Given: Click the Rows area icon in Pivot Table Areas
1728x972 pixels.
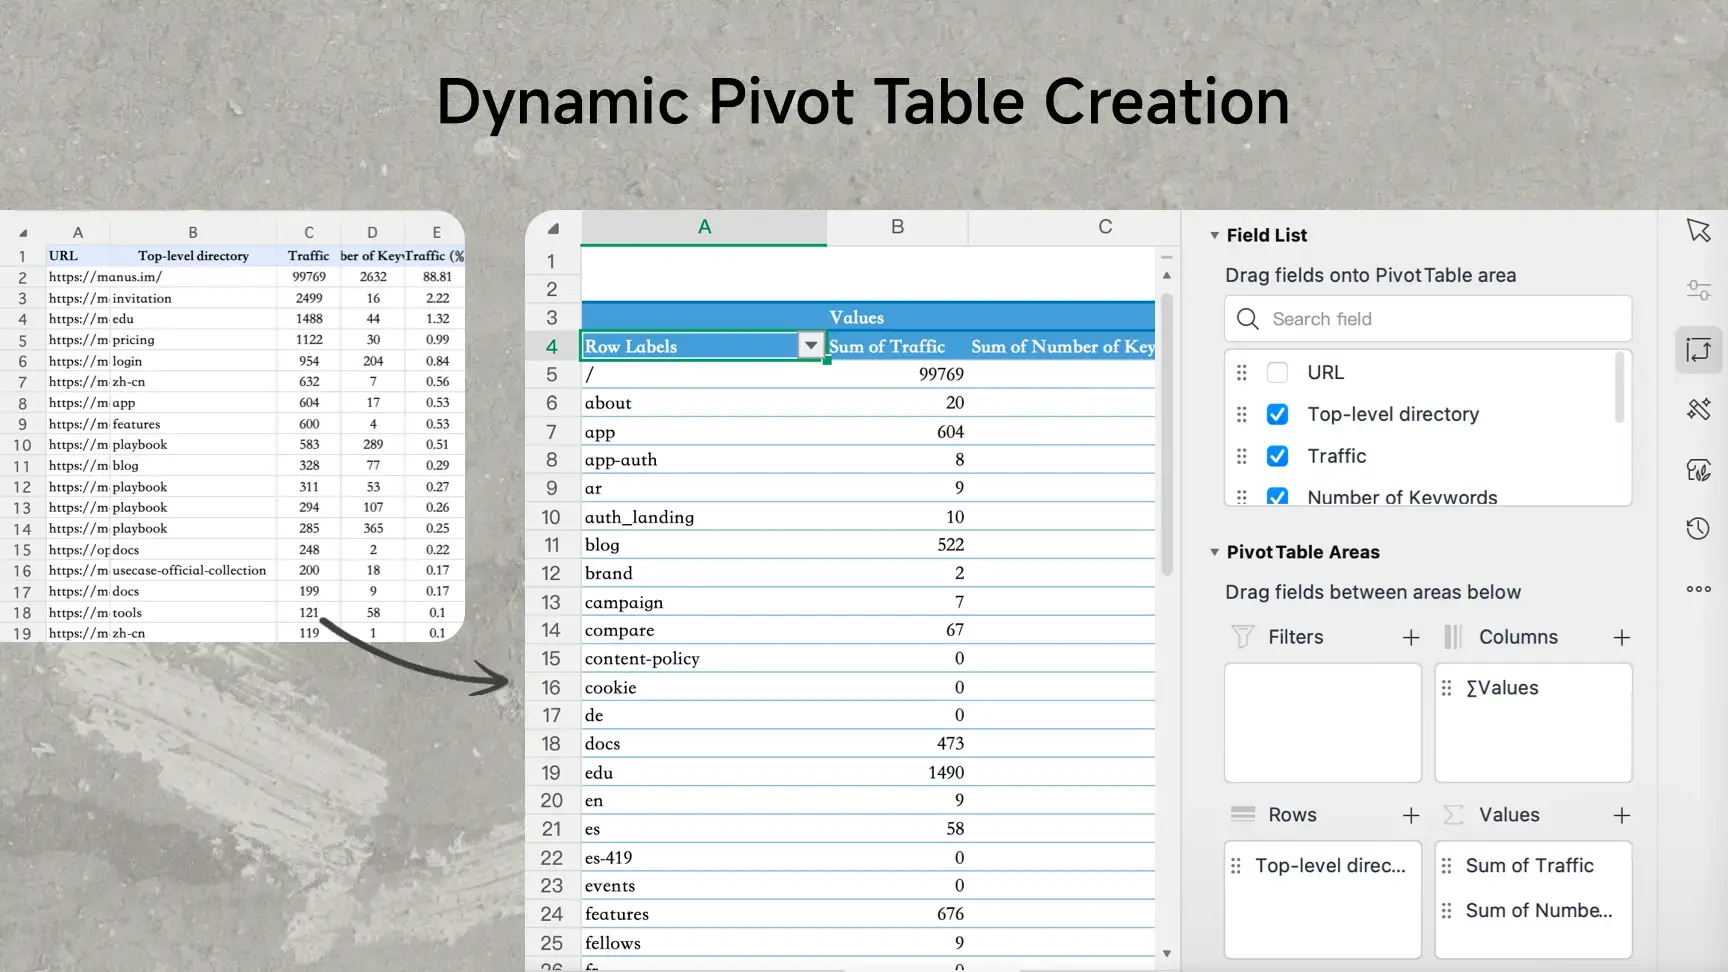Looking at the screenshot, I should click(1242, 814).
